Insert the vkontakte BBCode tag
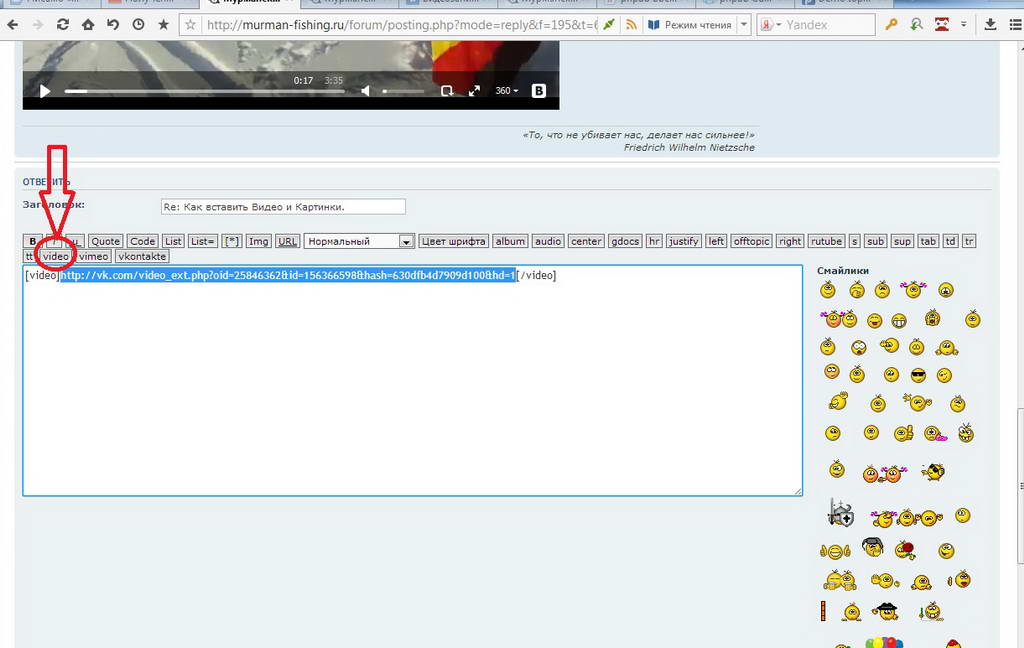The image size is (1024, 648). tap(141, 257)
